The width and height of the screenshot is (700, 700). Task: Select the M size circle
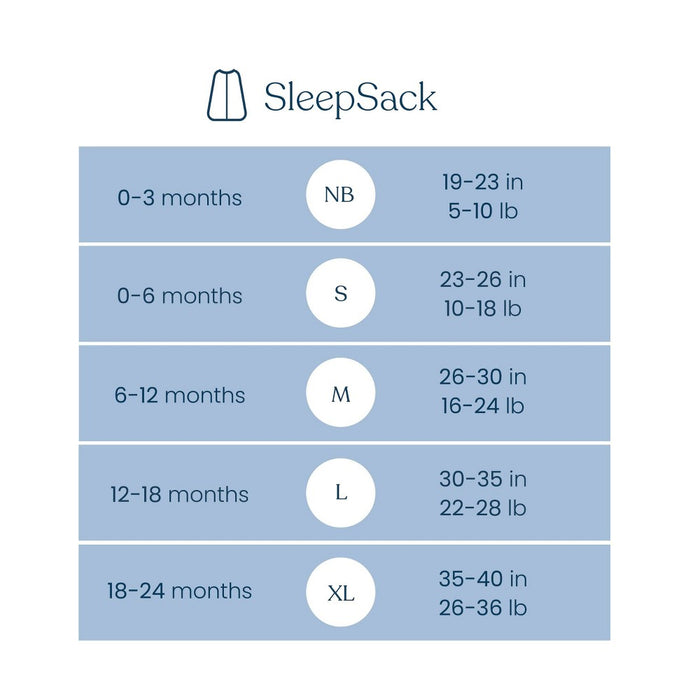coord(340,394)
